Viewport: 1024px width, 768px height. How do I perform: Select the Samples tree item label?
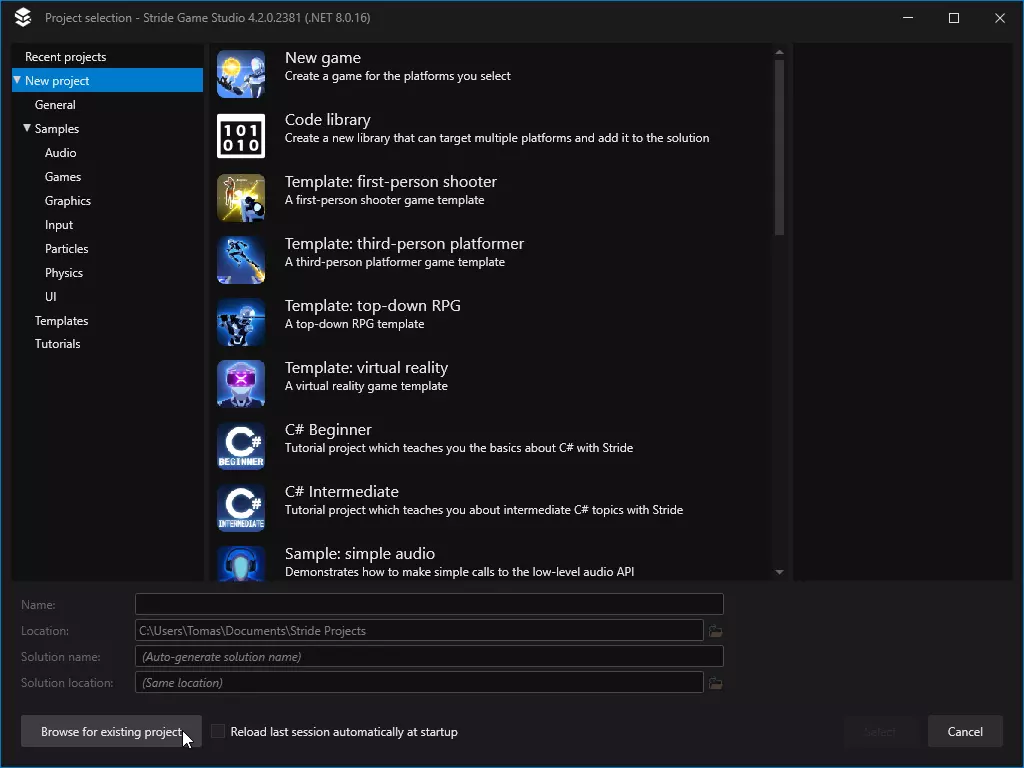(x=57, y=129)
